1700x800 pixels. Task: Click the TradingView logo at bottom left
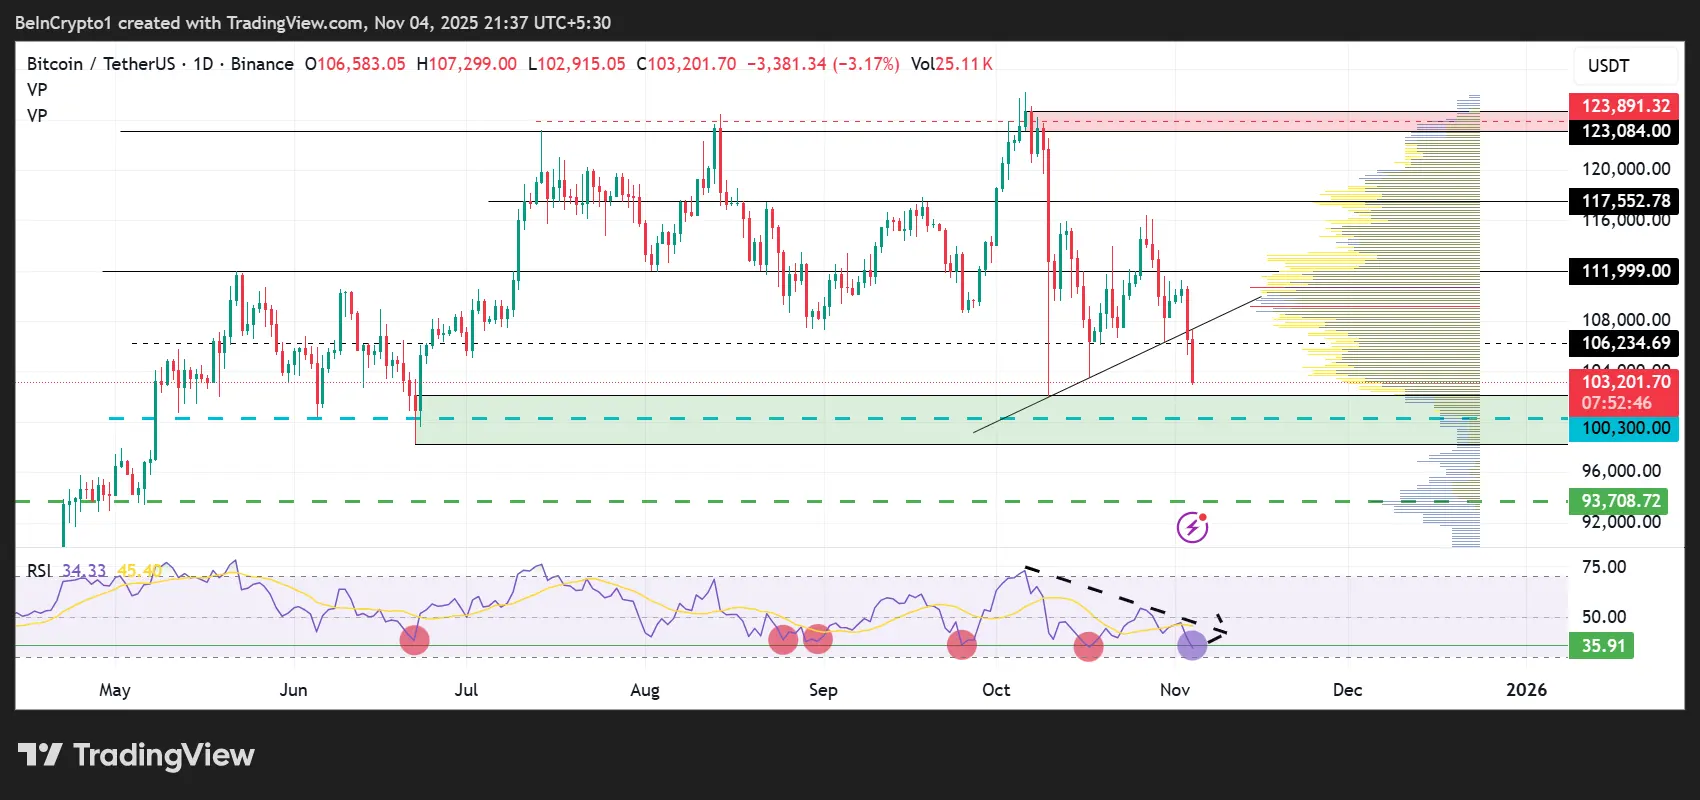(x=136, y=755)
